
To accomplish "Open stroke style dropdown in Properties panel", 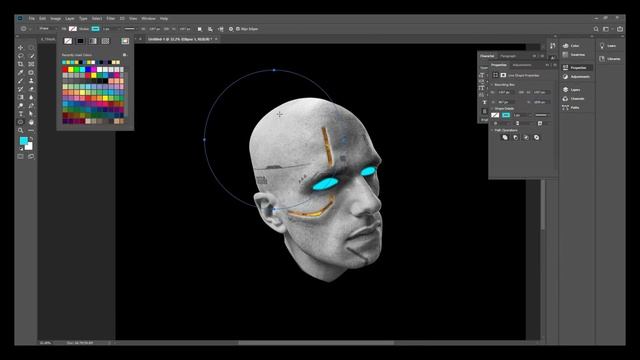I will 543,115.
